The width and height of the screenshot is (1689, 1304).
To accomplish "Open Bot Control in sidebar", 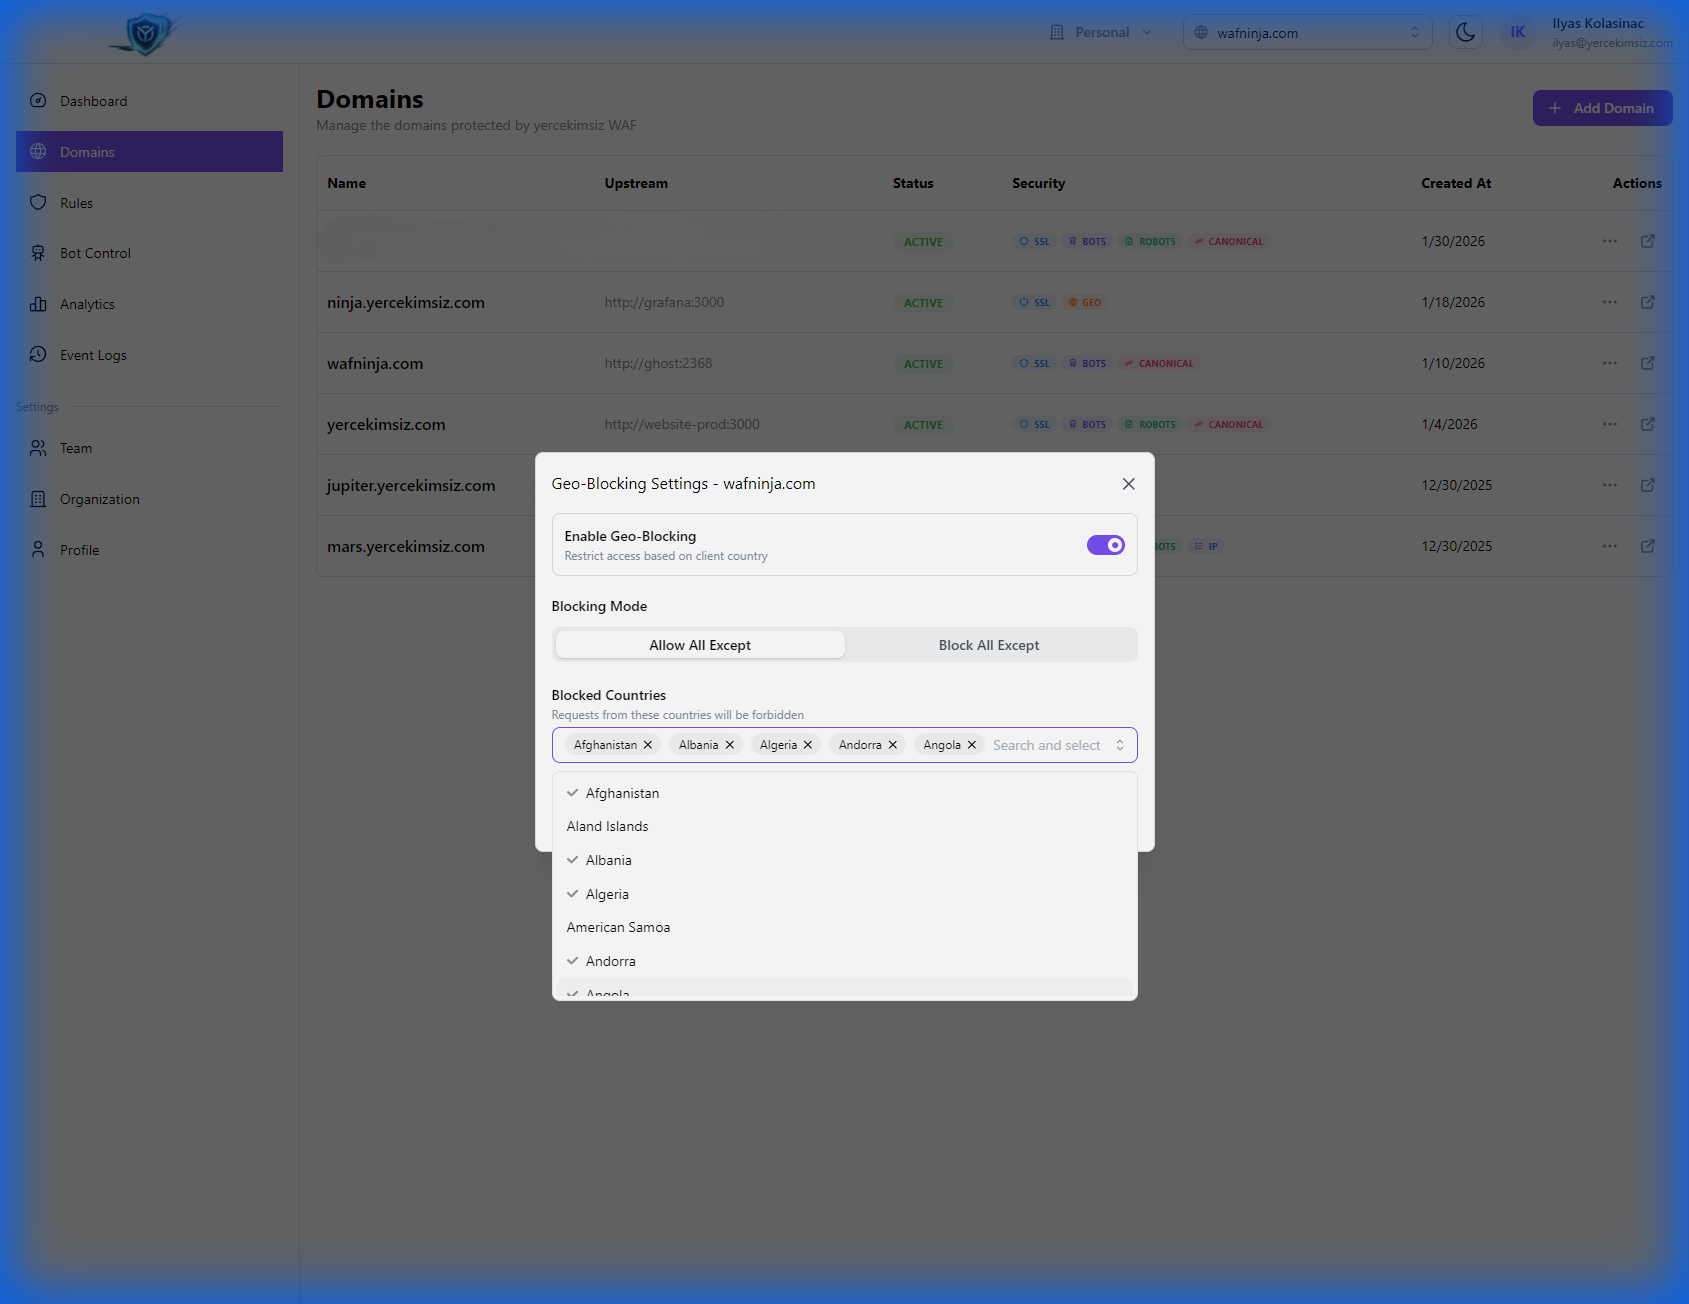I will (149, 253).
